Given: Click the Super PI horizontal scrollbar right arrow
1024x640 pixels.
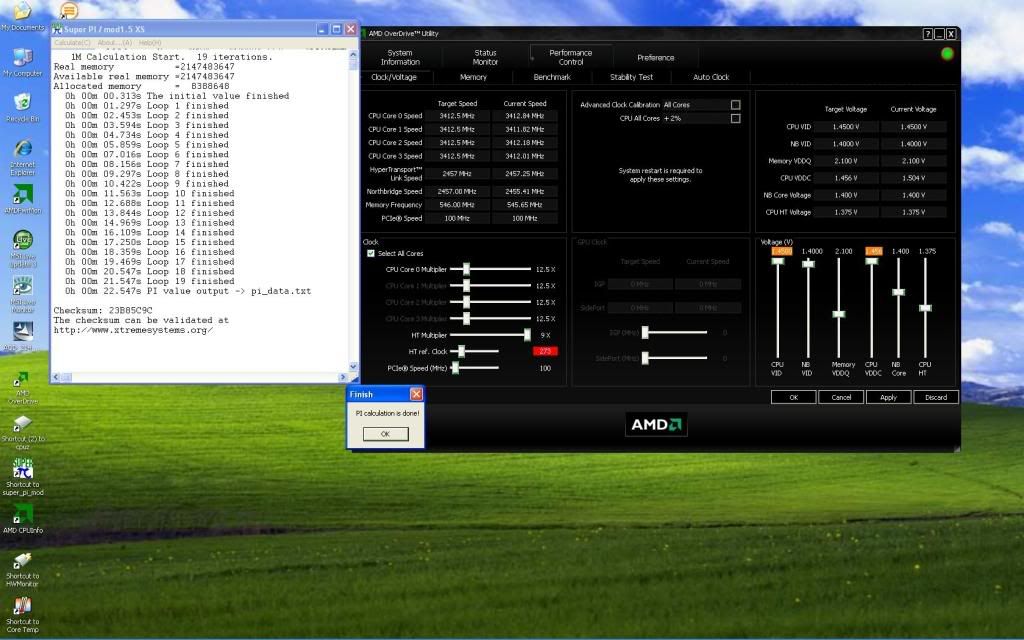Looking at the screenshot, I should coord(342,377).
